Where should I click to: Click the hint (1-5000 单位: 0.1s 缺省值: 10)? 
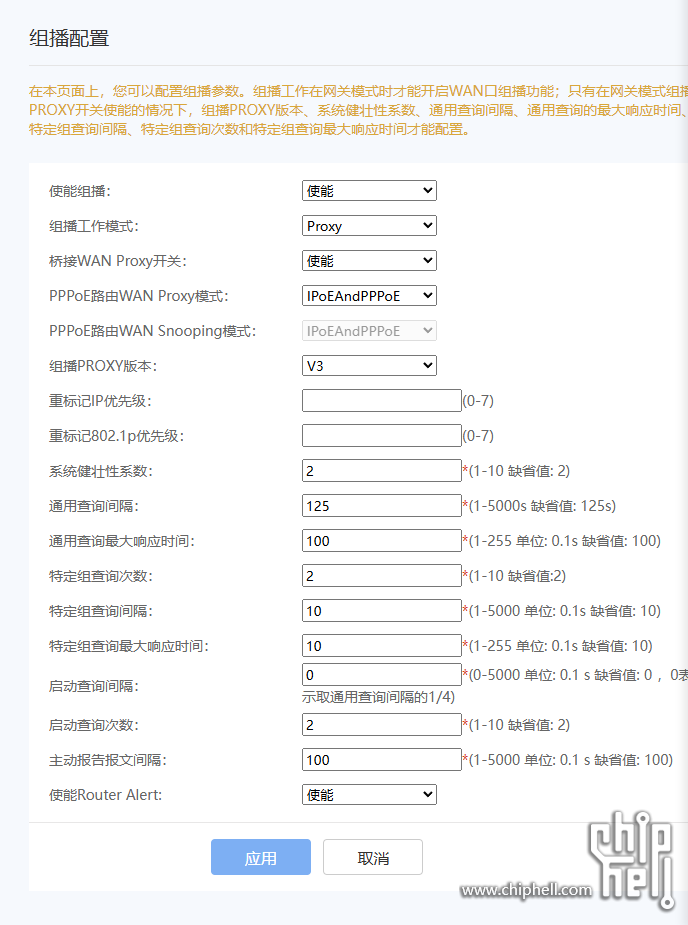565,611
